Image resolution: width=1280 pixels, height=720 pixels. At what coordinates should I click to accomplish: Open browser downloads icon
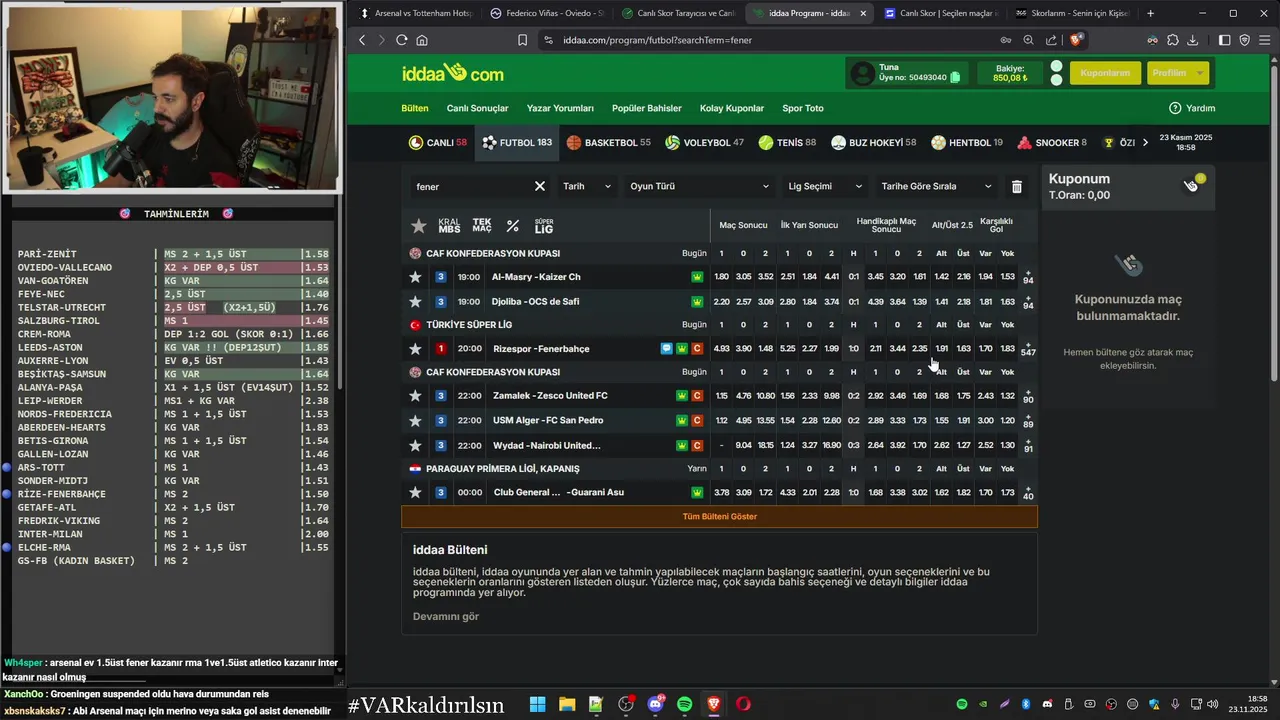click(x=1193, y=40)
